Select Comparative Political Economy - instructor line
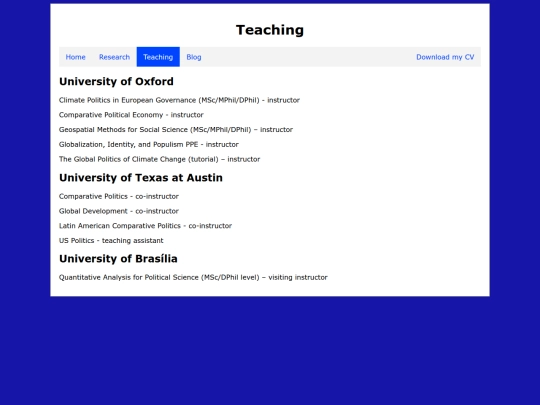Viewport: 540px width, 405px height. (131, 115)
